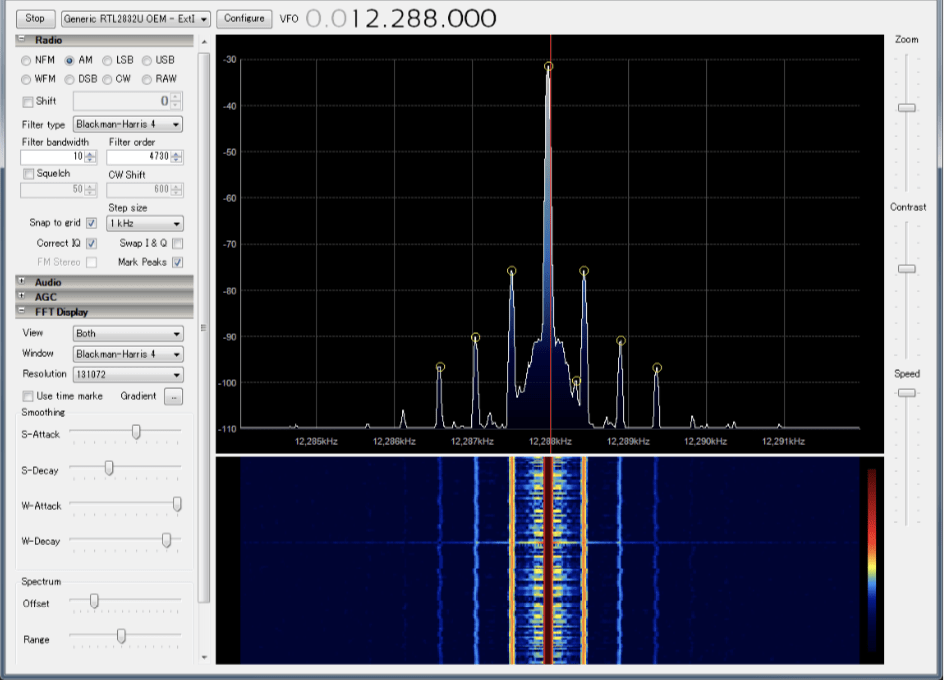Click the S-Decay smoothing slider

coord(109,467)
